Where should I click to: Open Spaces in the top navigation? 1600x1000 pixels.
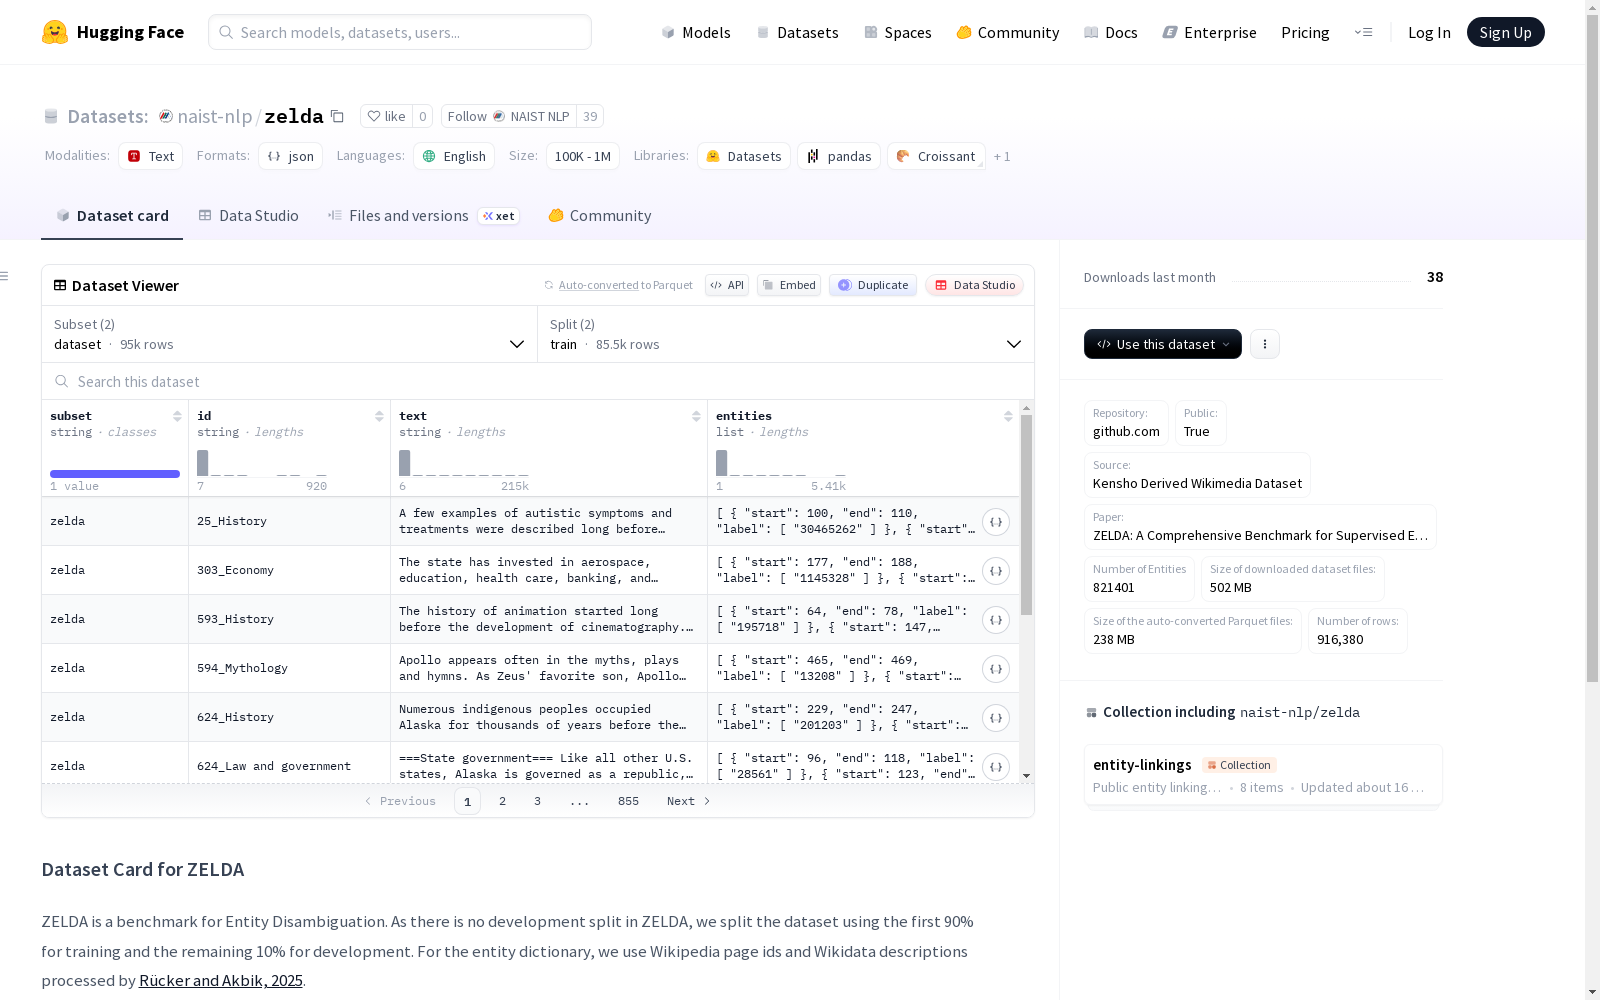[x=898, y=32]
